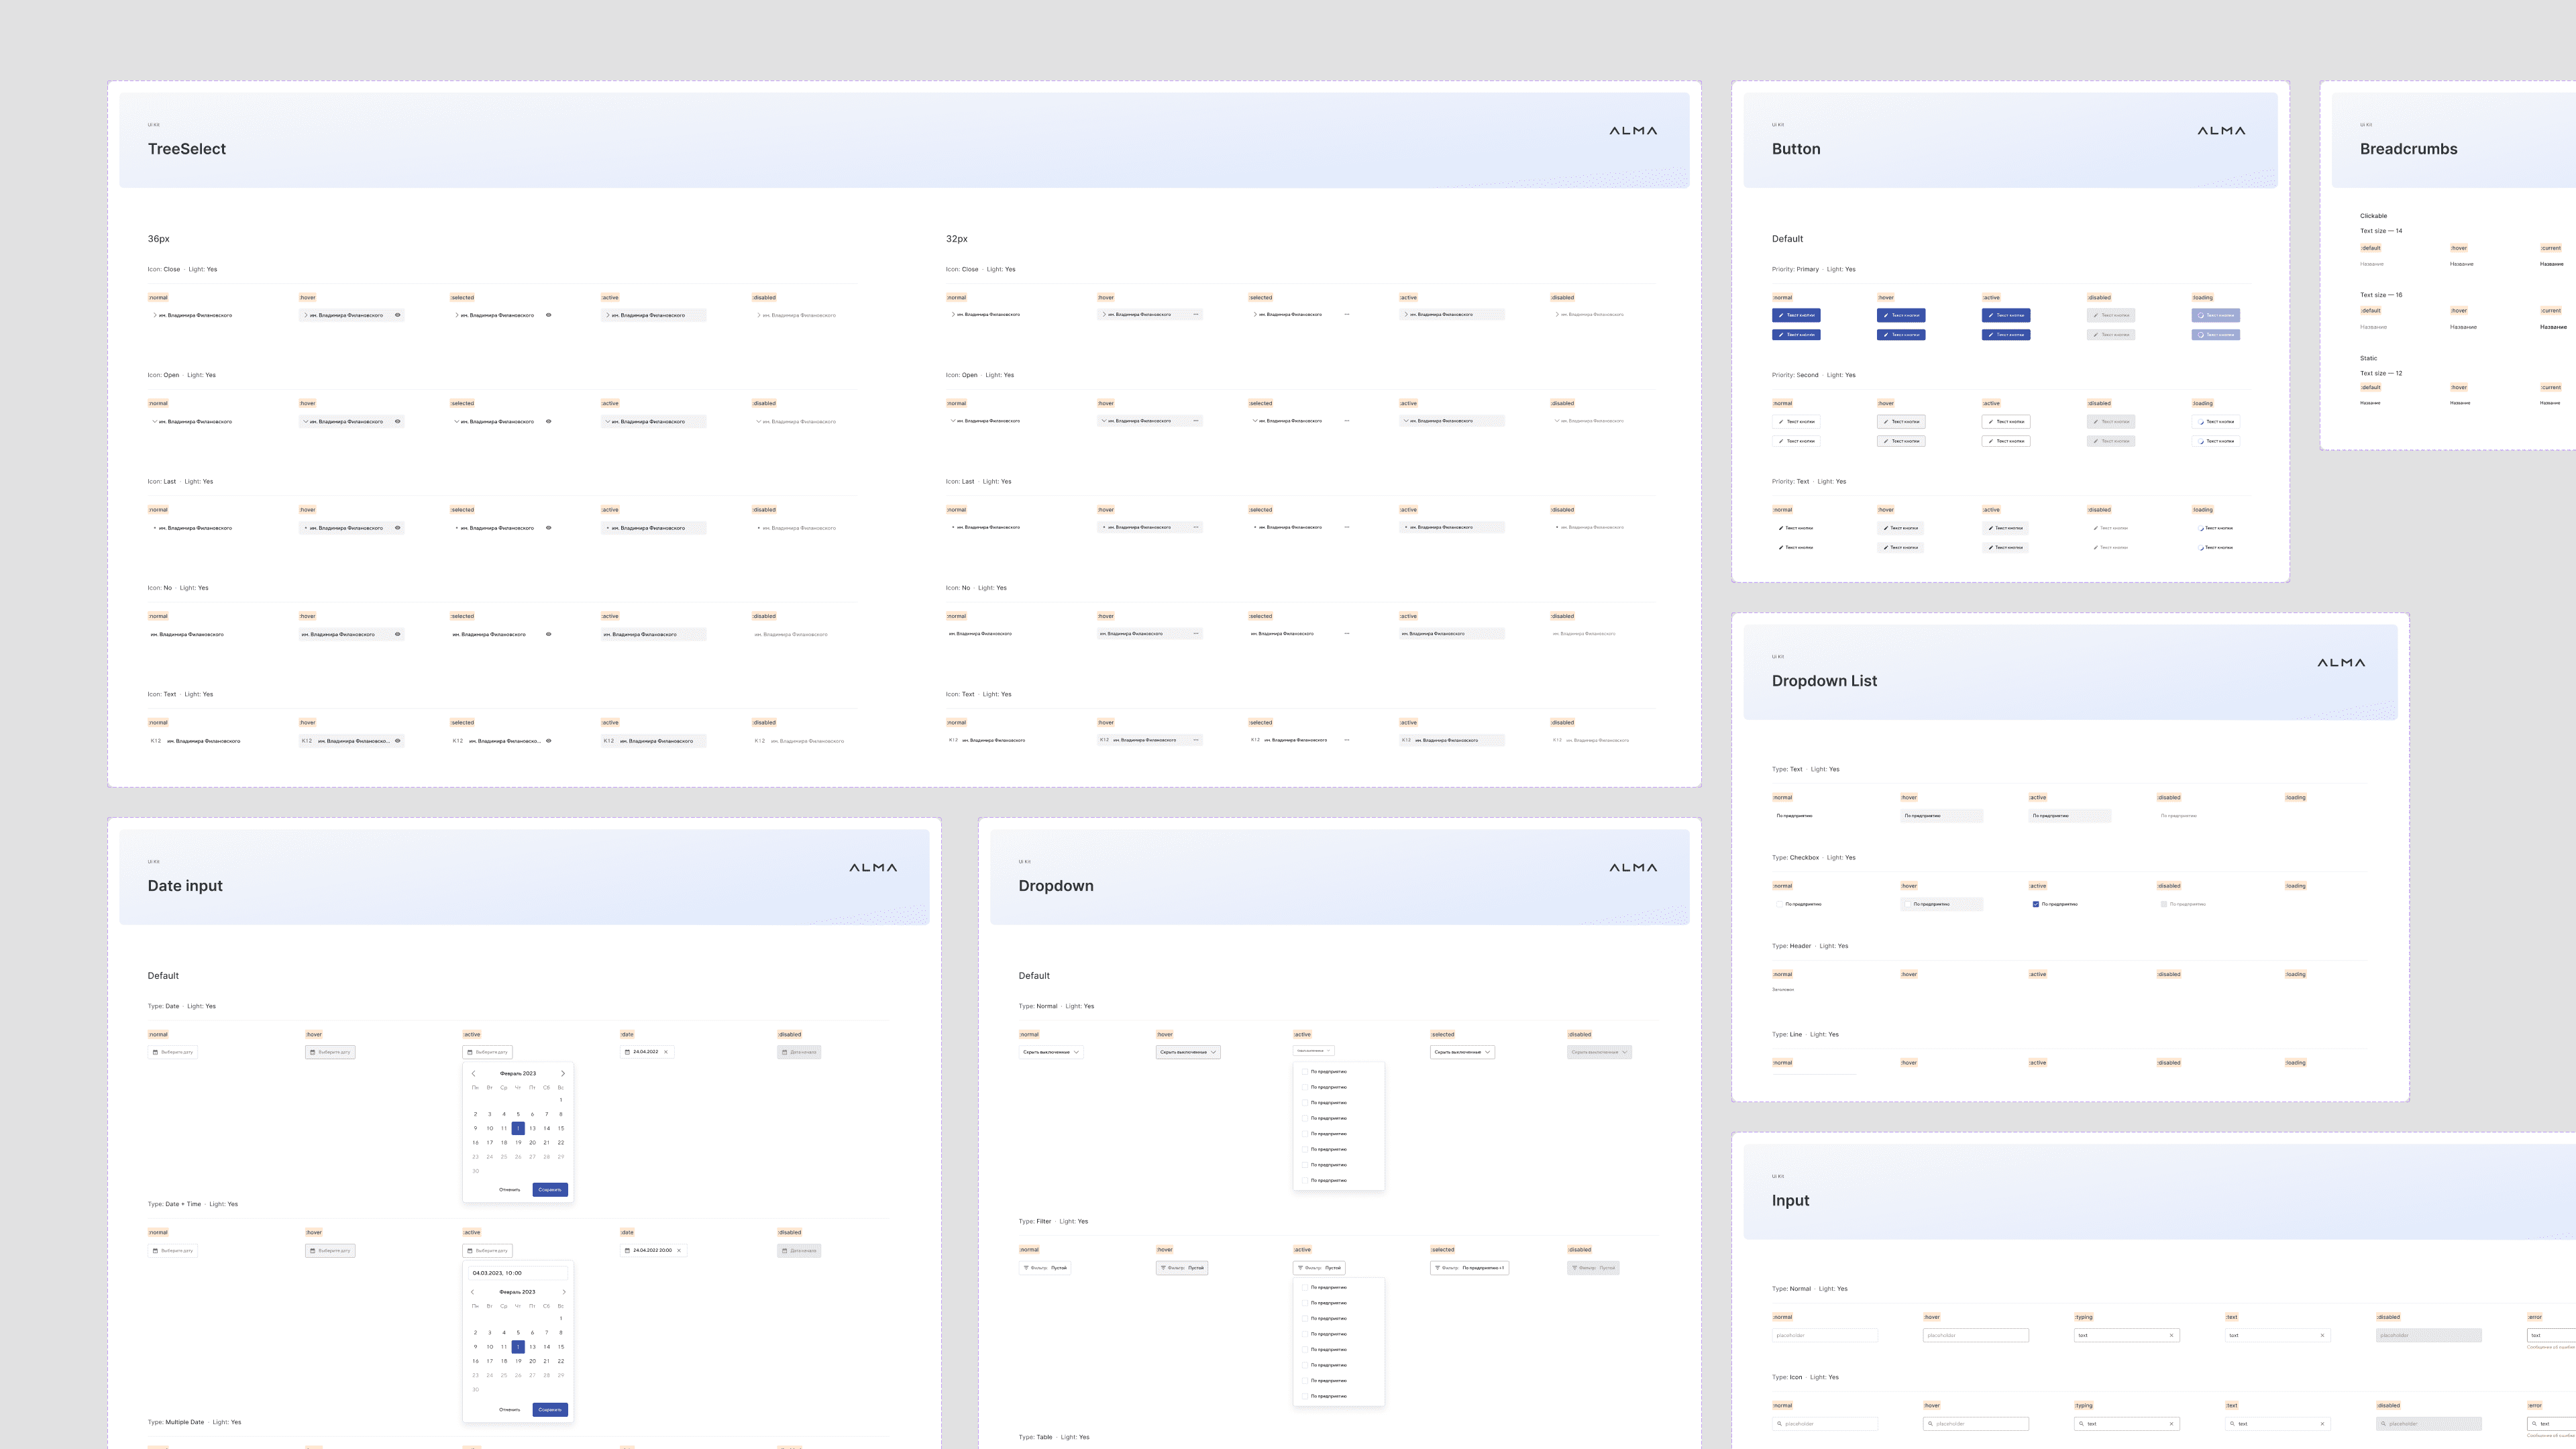This screenshot has width=2576, height=1449.
Task: Click clear X in Input Type Normal typing field
Action: 2171,1335
